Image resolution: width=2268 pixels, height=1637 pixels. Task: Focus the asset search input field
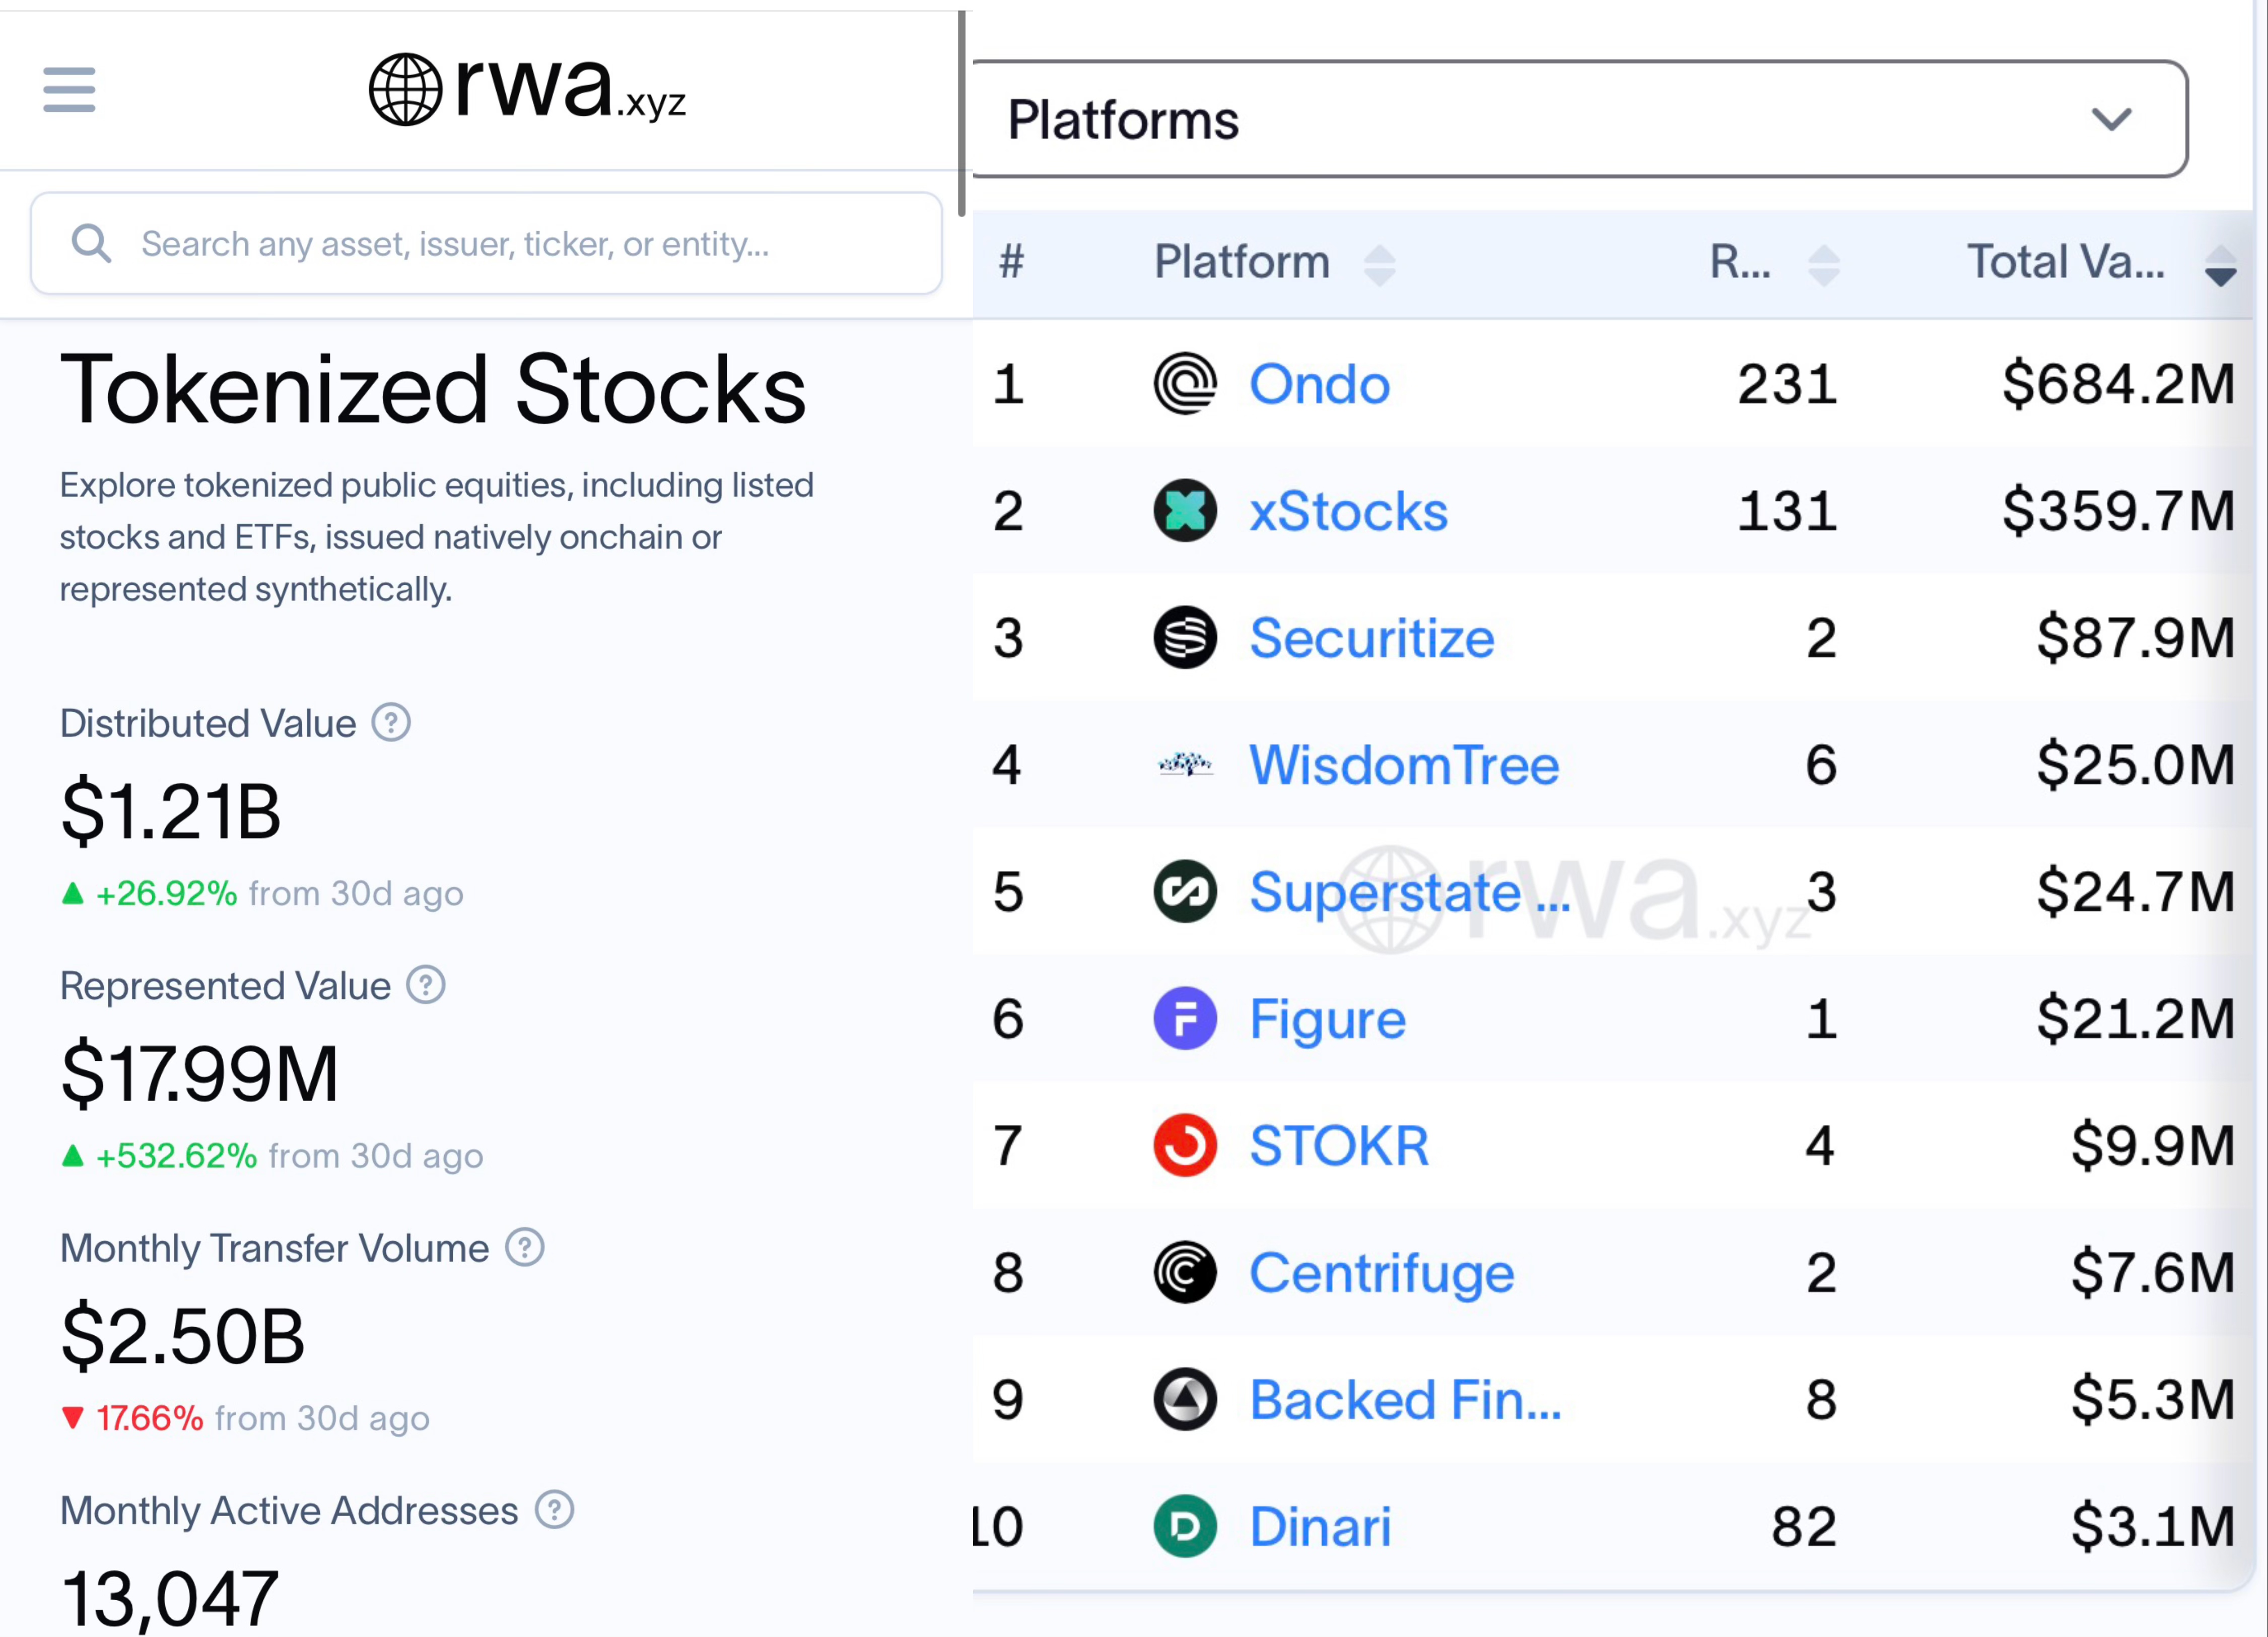[486, 243]
